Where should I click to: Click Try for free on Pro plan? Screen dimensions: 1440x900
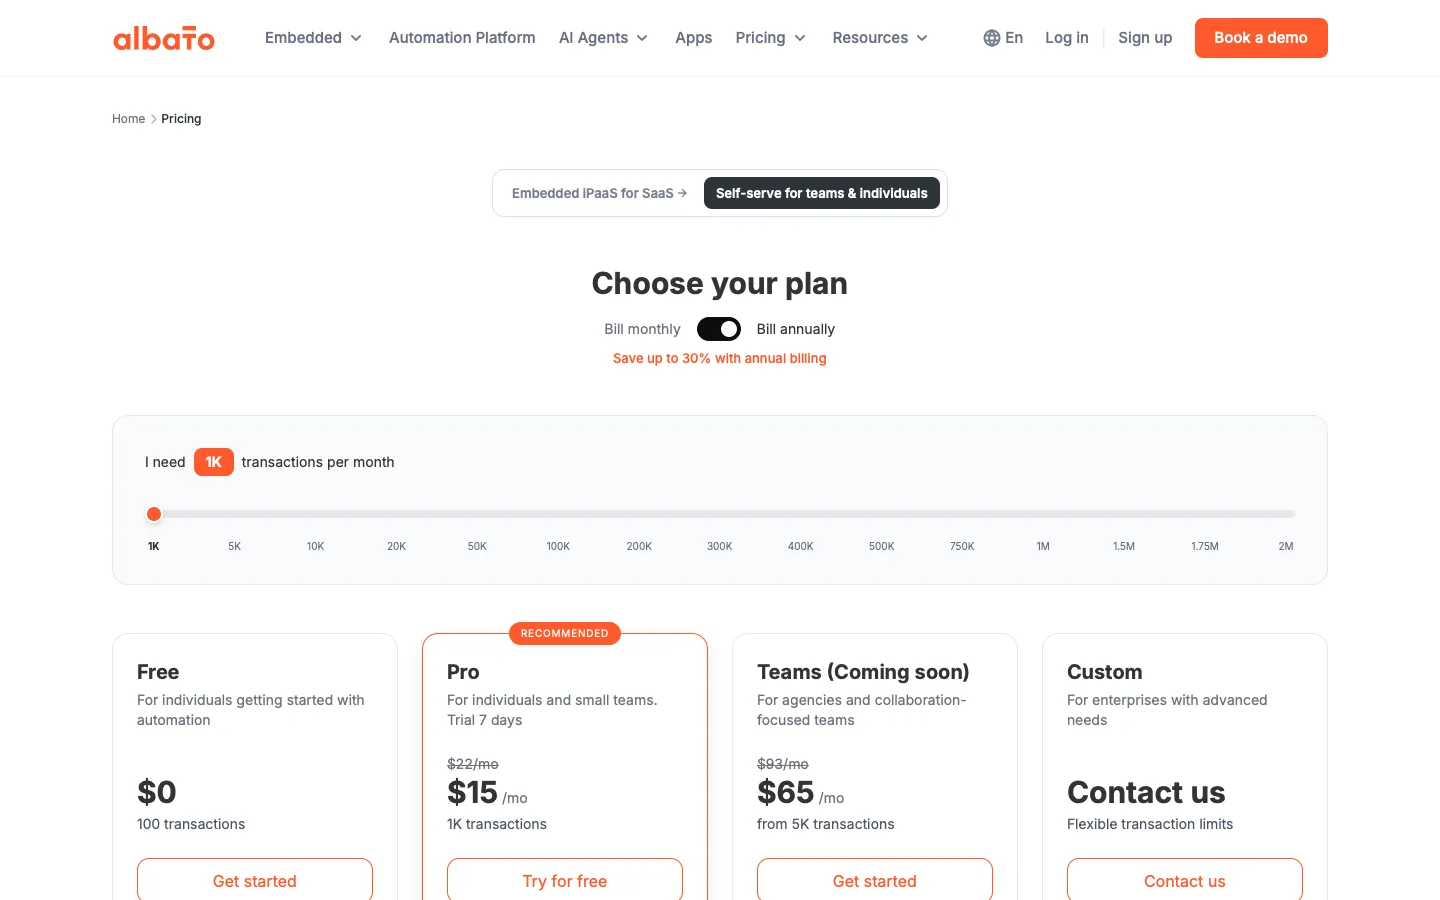565,881
